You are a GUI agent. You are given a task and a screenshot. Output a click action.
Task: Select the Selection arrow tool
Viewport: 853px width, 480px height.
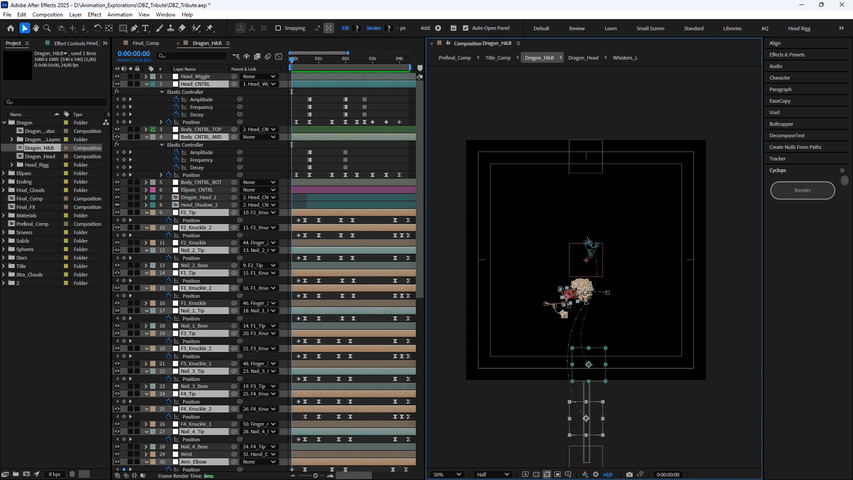pyautogui.click(x=24, y=28)
